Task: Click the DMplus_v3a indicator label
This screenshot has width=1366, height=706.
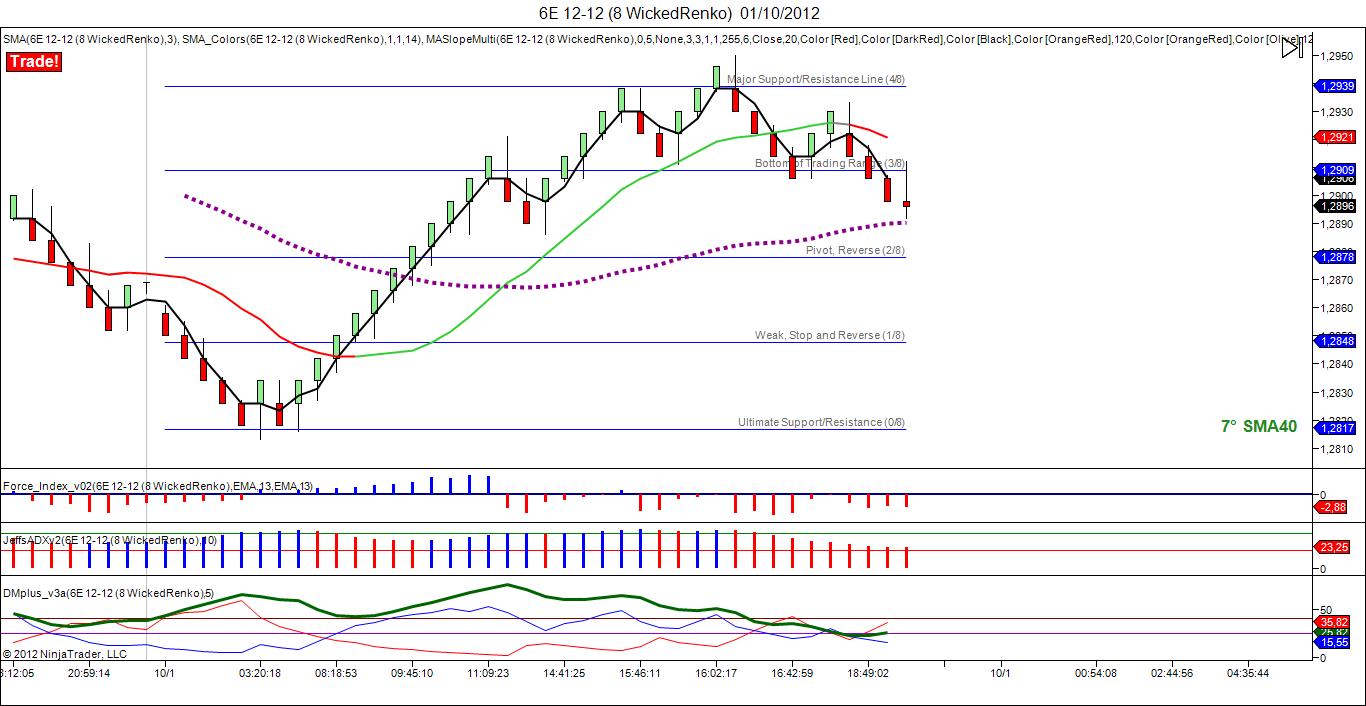Action: (x=106, y=593)
